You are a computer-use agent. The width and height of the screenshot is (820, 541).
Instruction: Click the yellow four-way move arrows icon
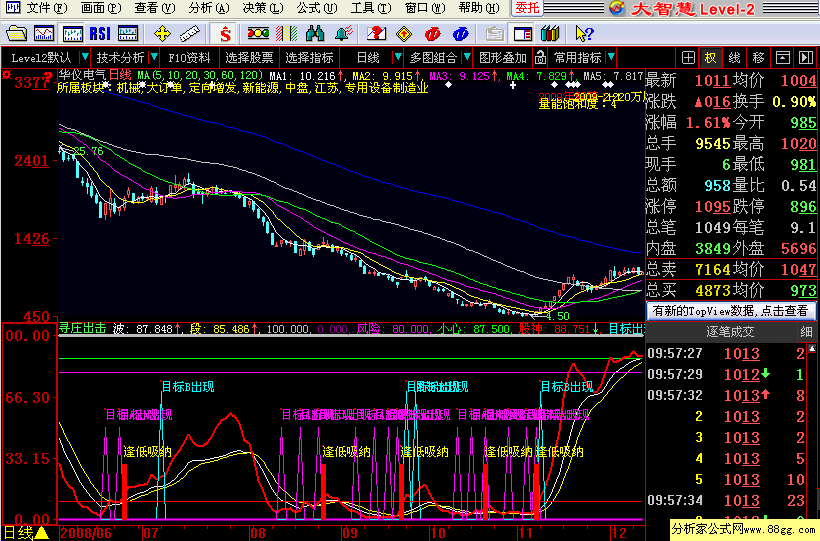click(162, 34)
